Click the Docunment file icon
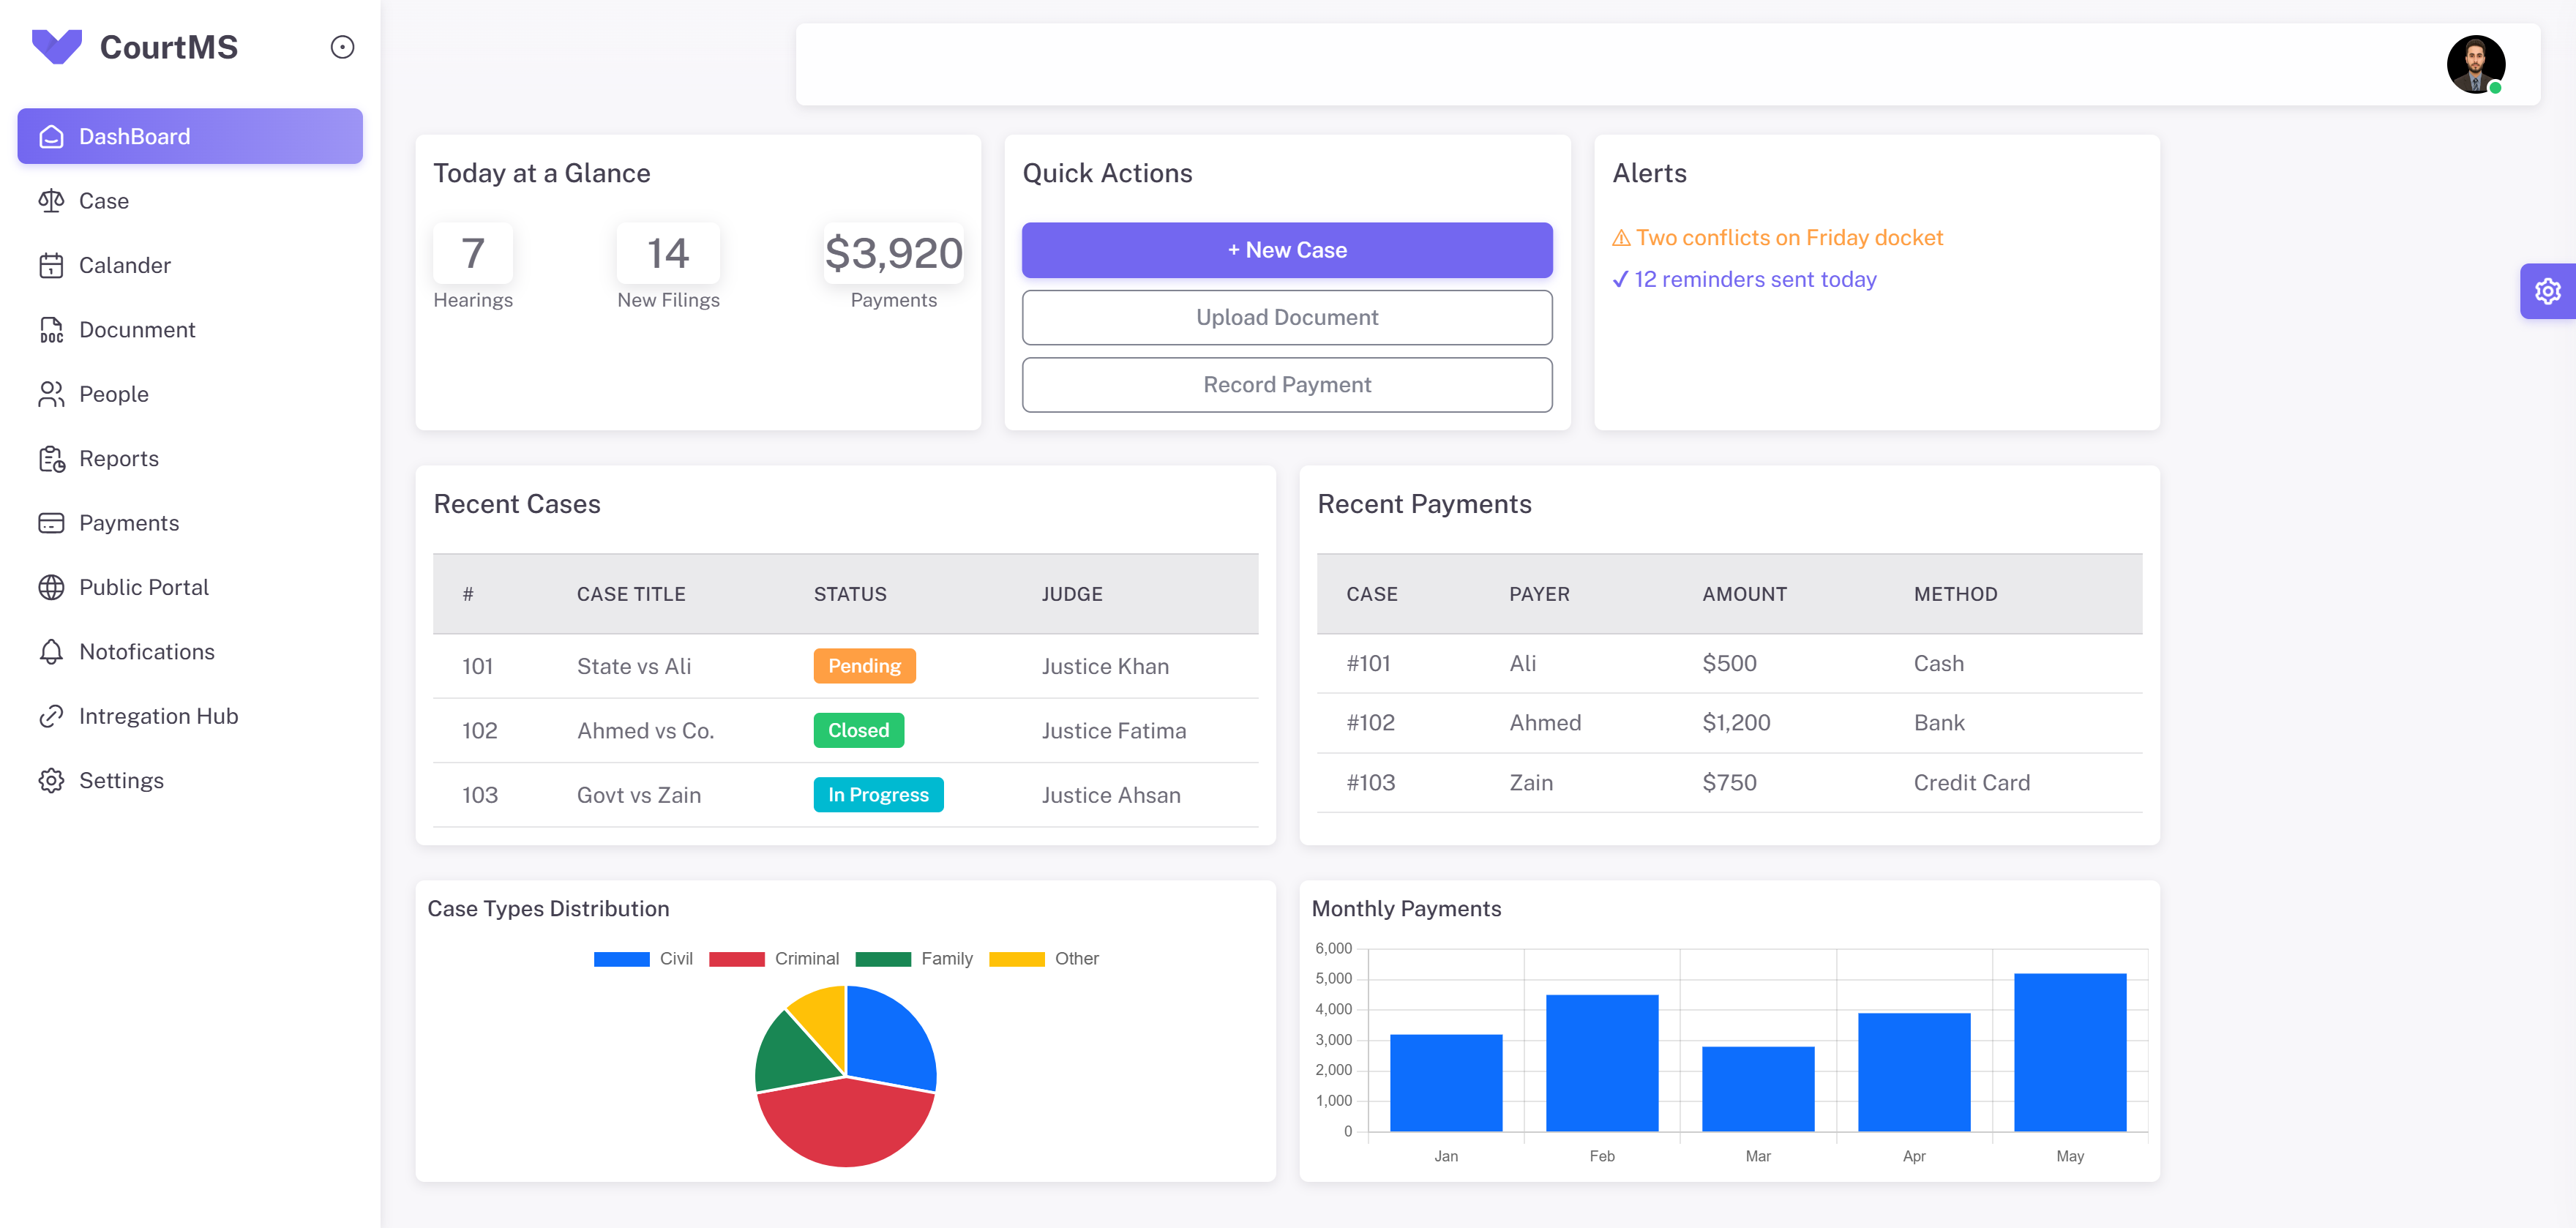Viewport: 2576px width, 1228px height. click(x=51, y=330)
